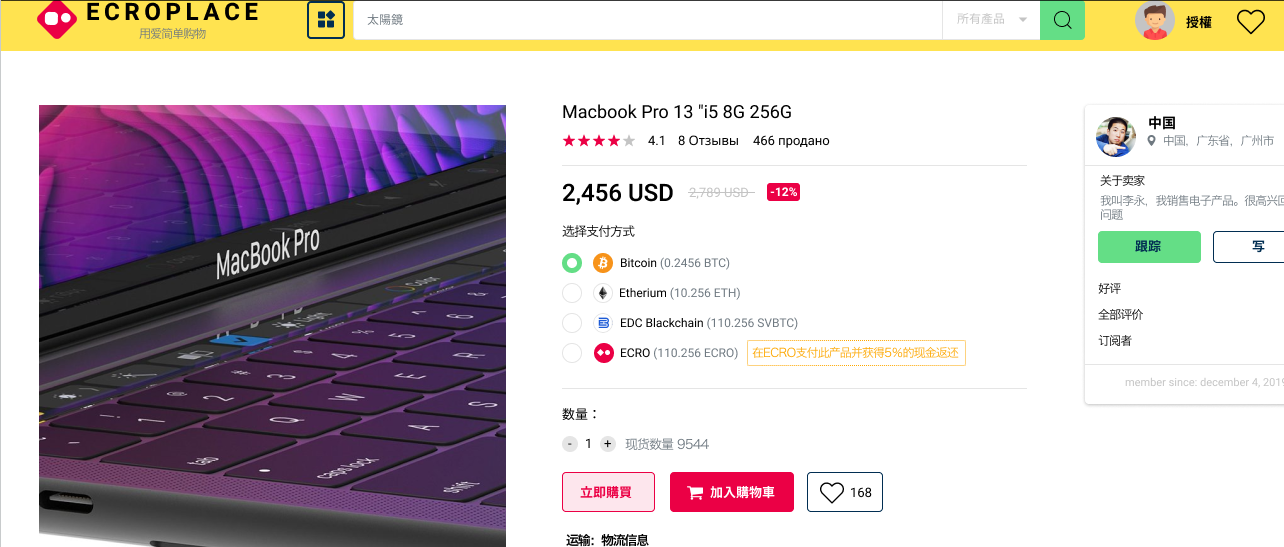Image resolution: width=1284 pixels, height=547 pixels.
Task: Open the catalog grid menu icon
Action: point(326,20)
